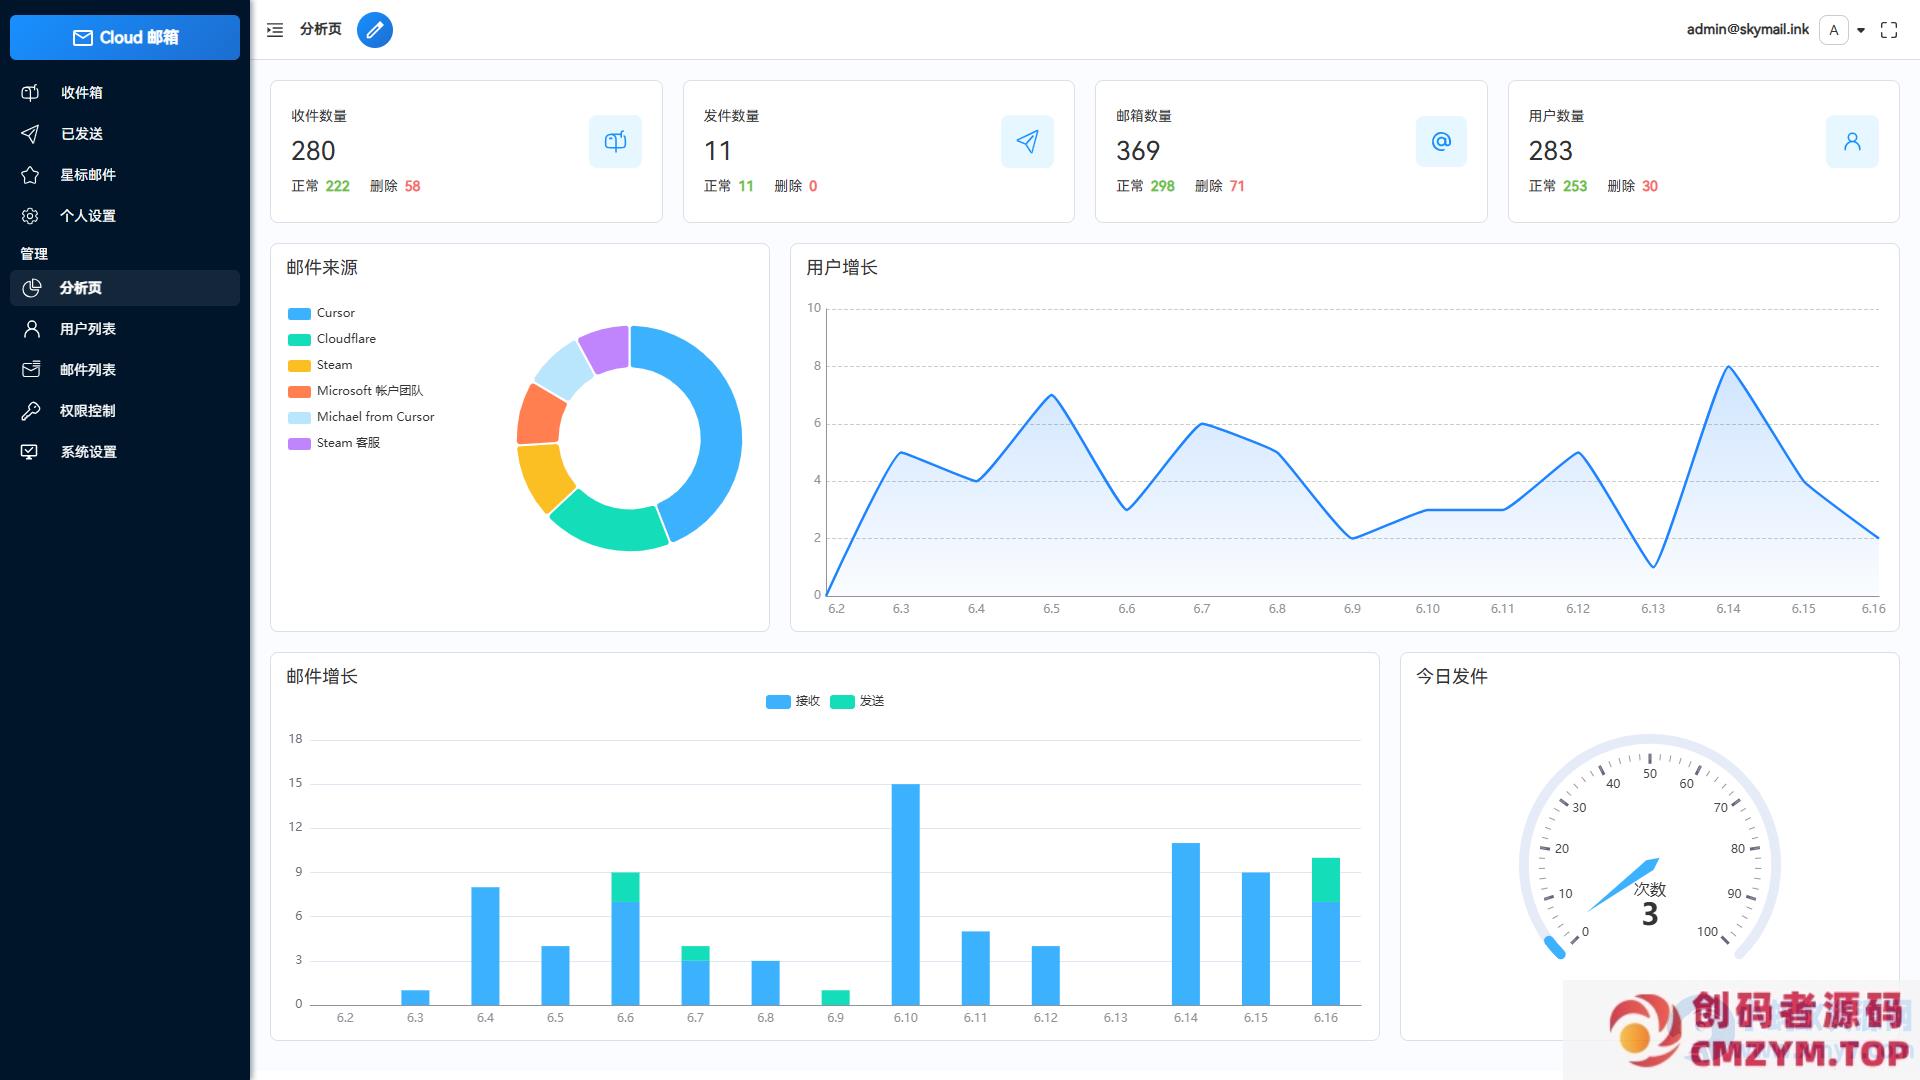Open the account dropdown arrow
Image resolution: width=1920 pixels, height=1080 pixels.
pyautogui.click(x=1861, y=30)
